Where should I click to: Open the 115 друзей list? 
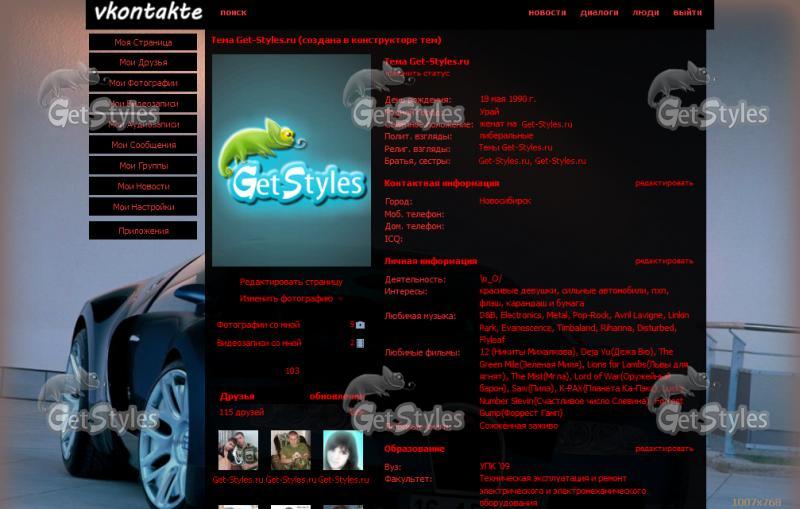coord(241,412)
